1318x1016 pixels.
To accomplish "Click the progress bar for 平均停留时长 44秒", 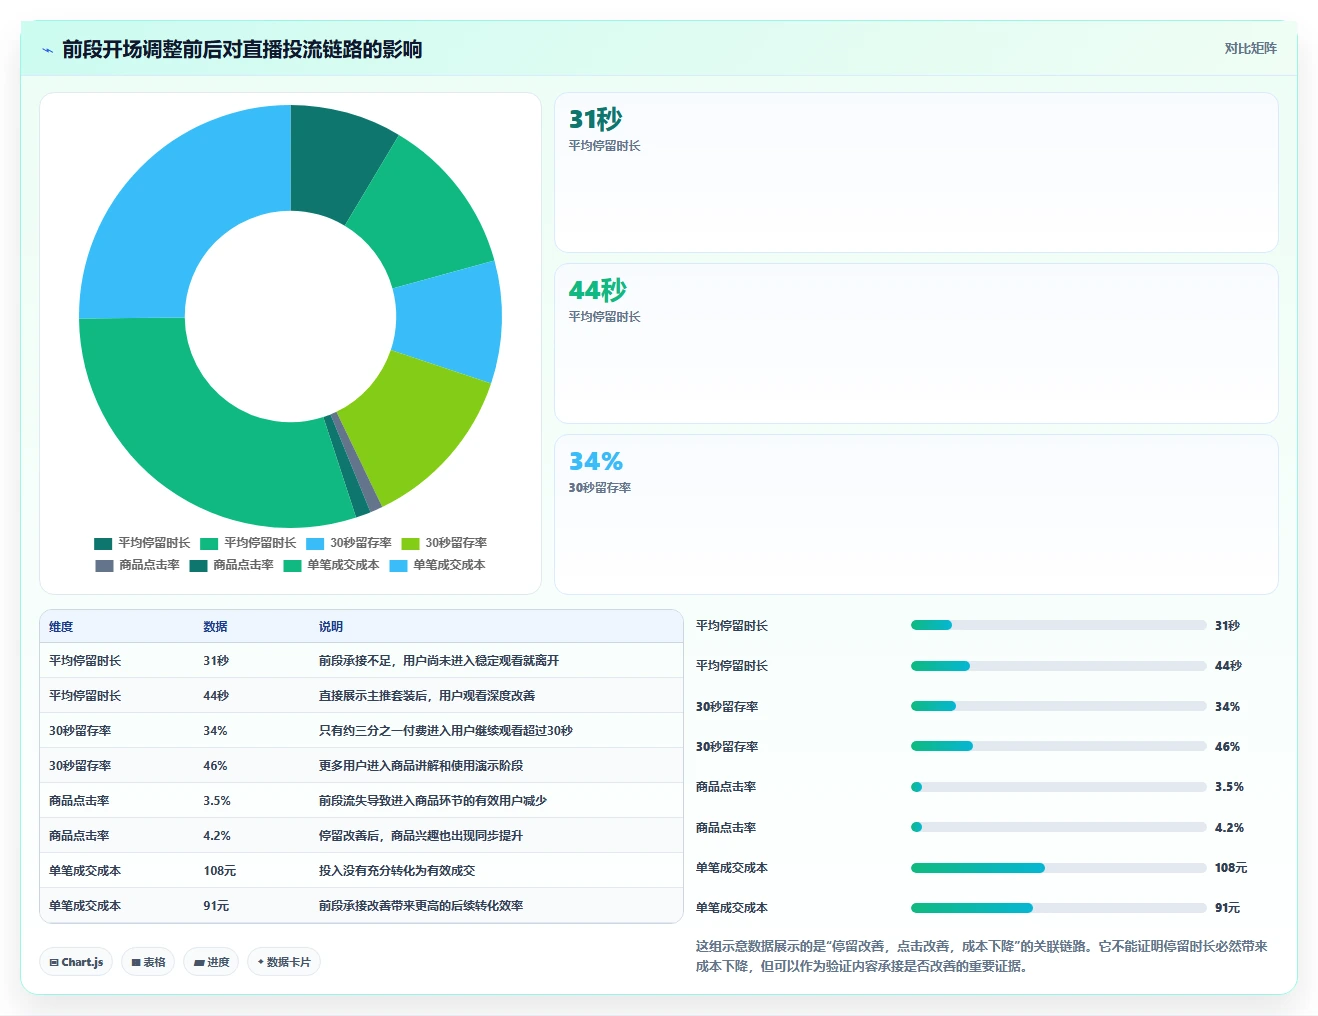I will 1058,666.
